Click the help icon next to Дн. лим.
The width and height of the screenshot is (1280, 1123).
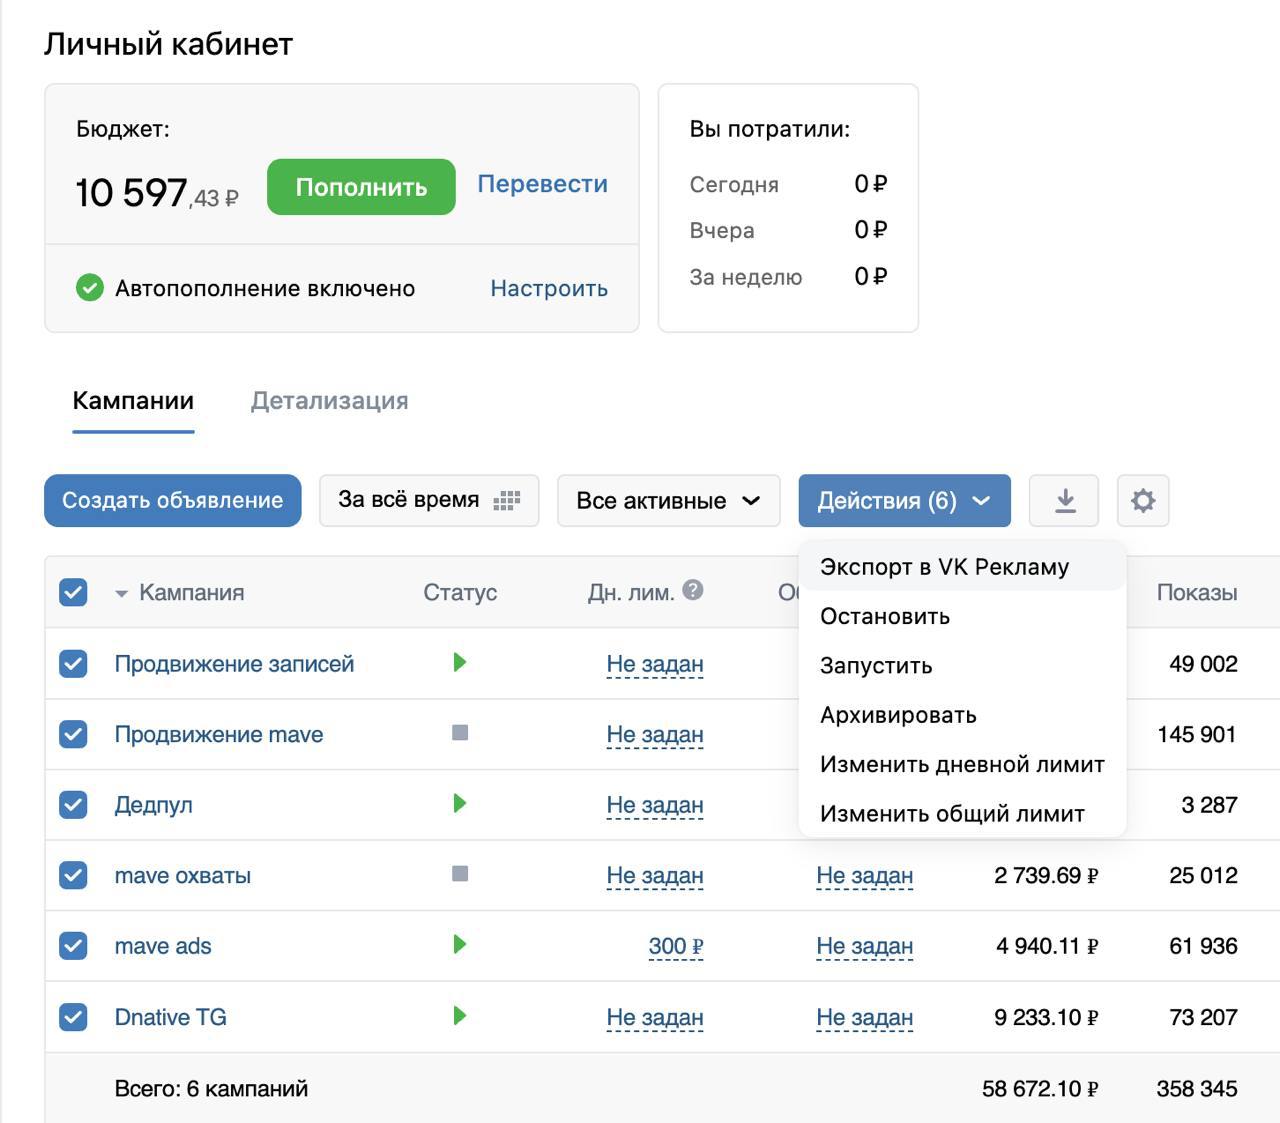(x=693, y=590)
